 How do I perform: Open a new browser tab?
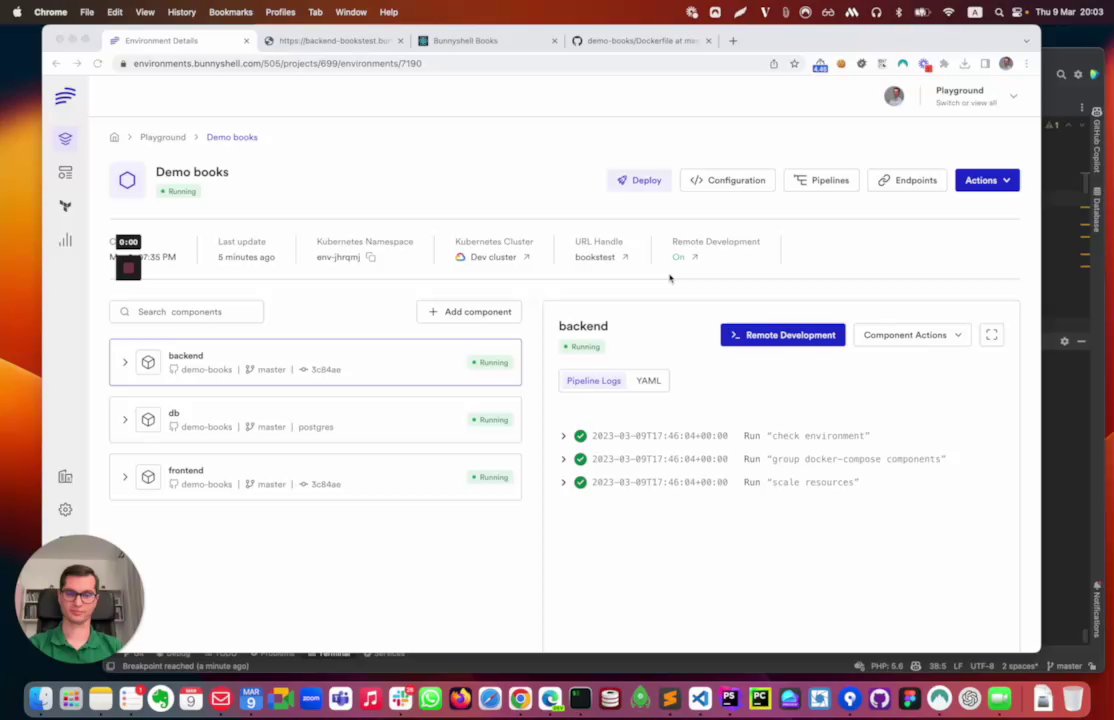pos(732,41)
